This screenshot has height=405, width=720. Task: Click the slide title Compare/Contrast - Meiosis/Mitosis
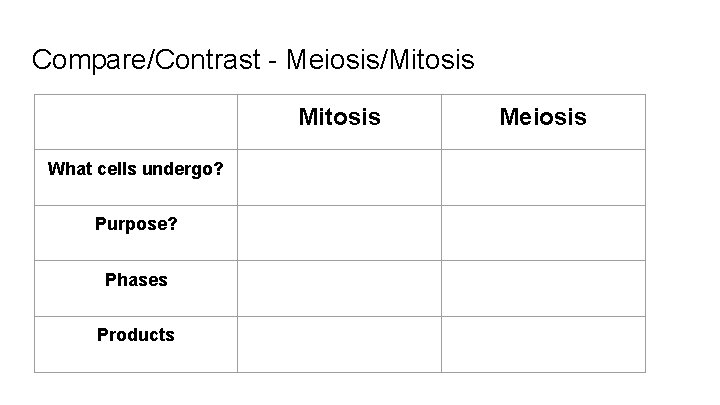coord(253,60)
